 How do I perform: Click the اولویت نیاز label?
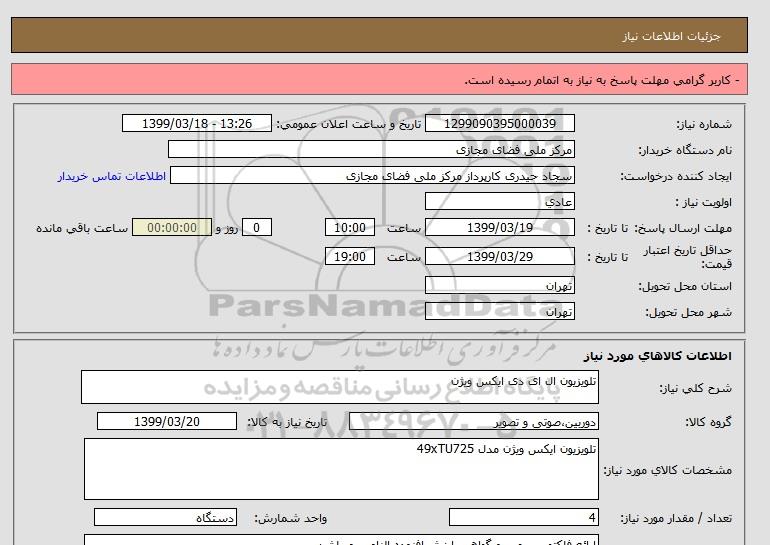(x=704, y=202)
